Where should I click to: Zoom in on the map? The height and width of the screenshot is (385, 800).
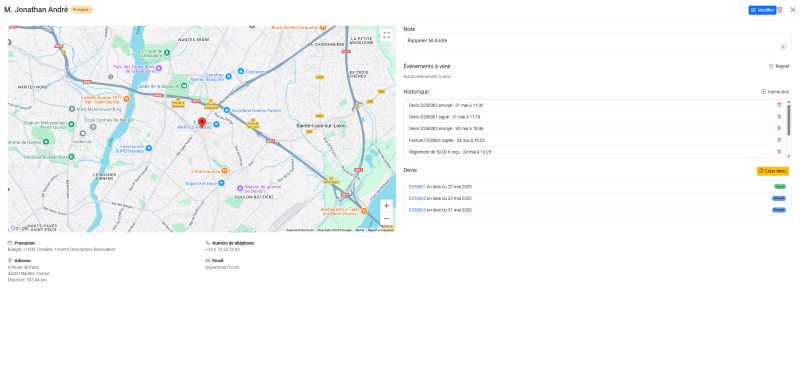pyautogui.click(x=386, y=206)
